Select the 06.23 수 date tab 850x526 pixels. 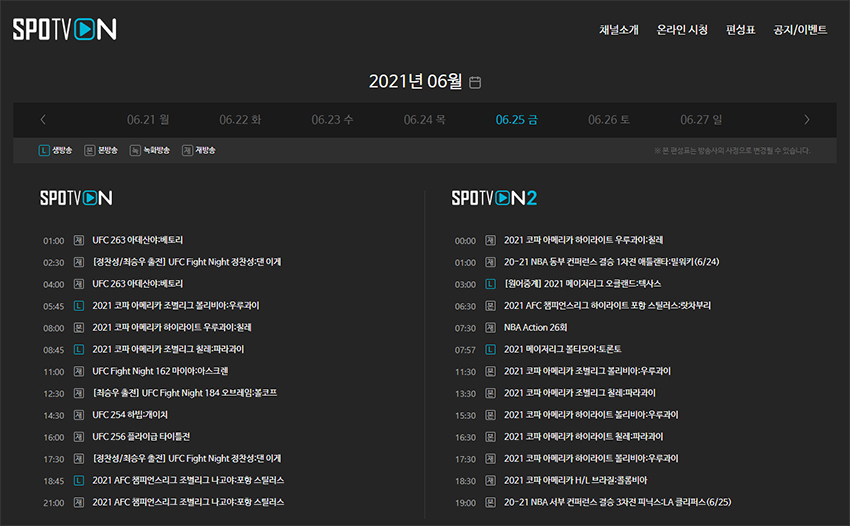(x=332, y=119)
